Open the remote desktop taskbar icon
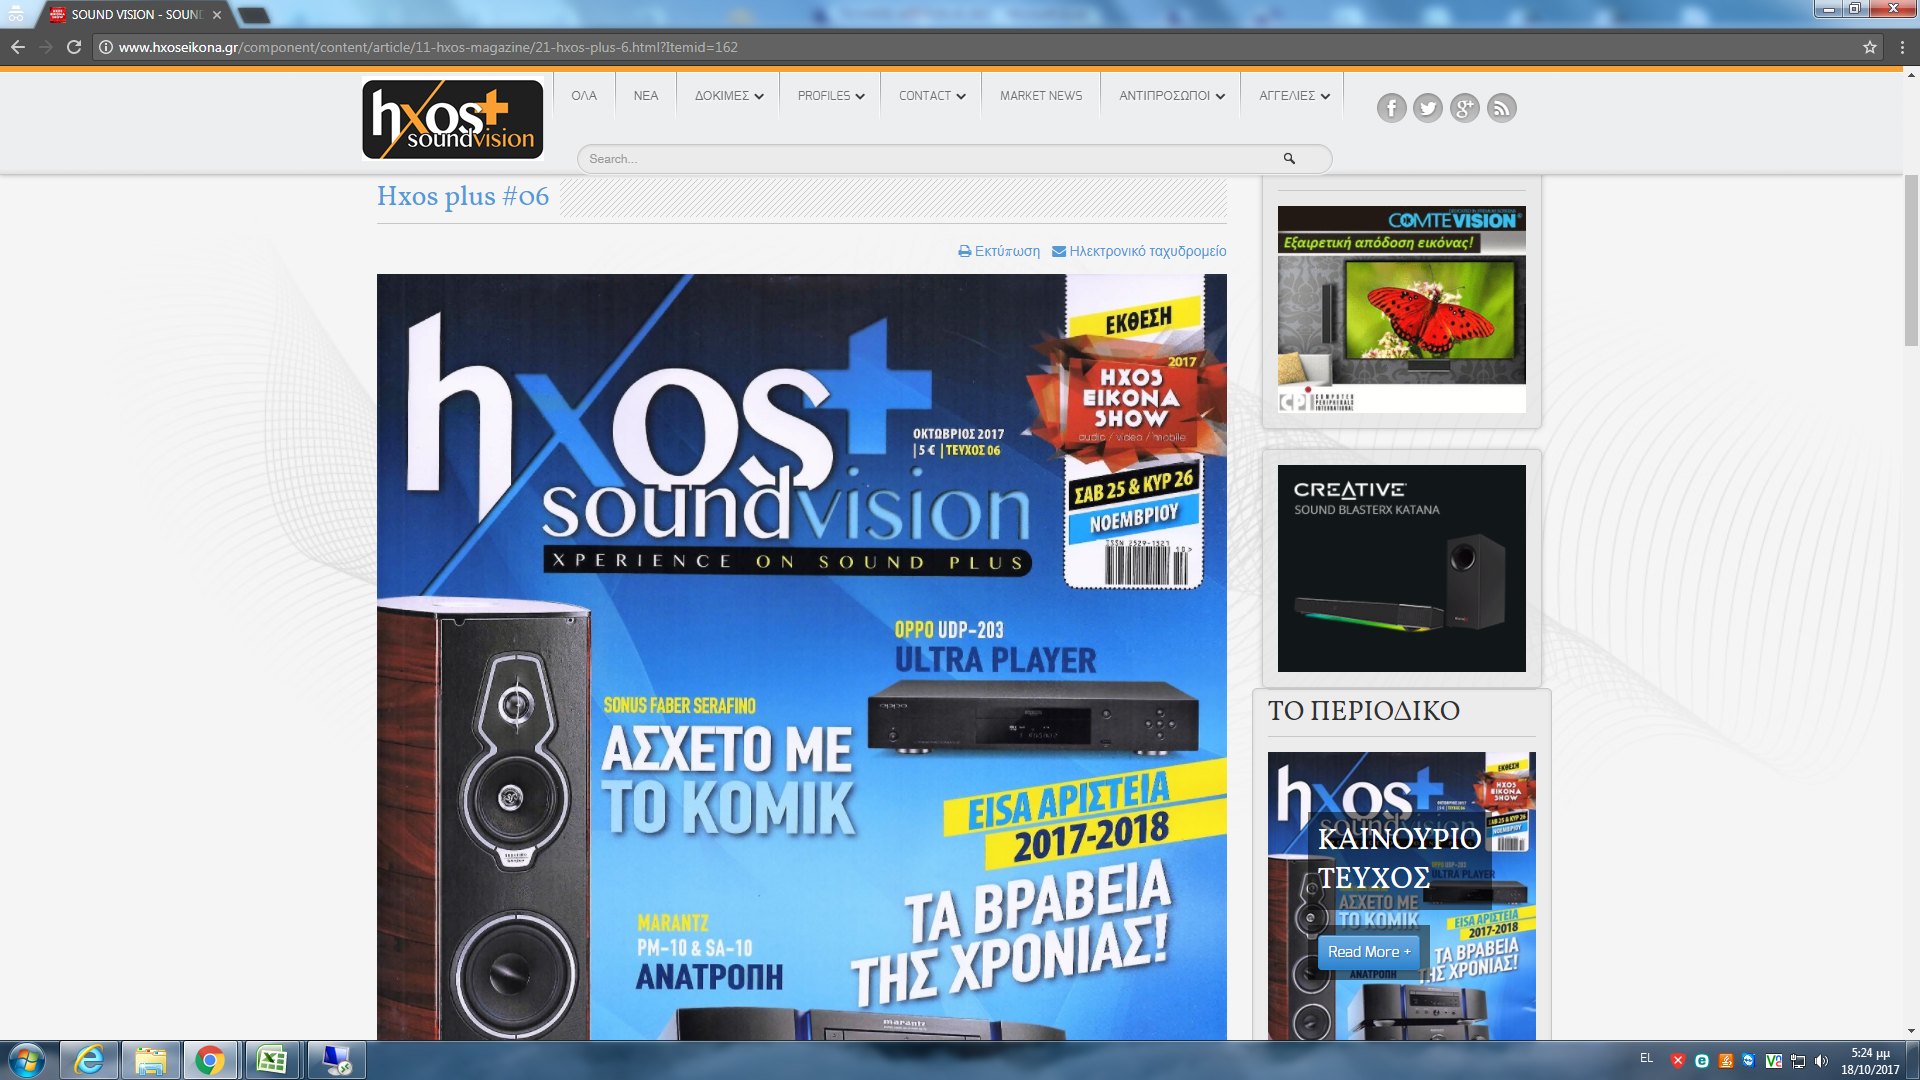Screen dimensions: 1920x1080 point(337,1060)
